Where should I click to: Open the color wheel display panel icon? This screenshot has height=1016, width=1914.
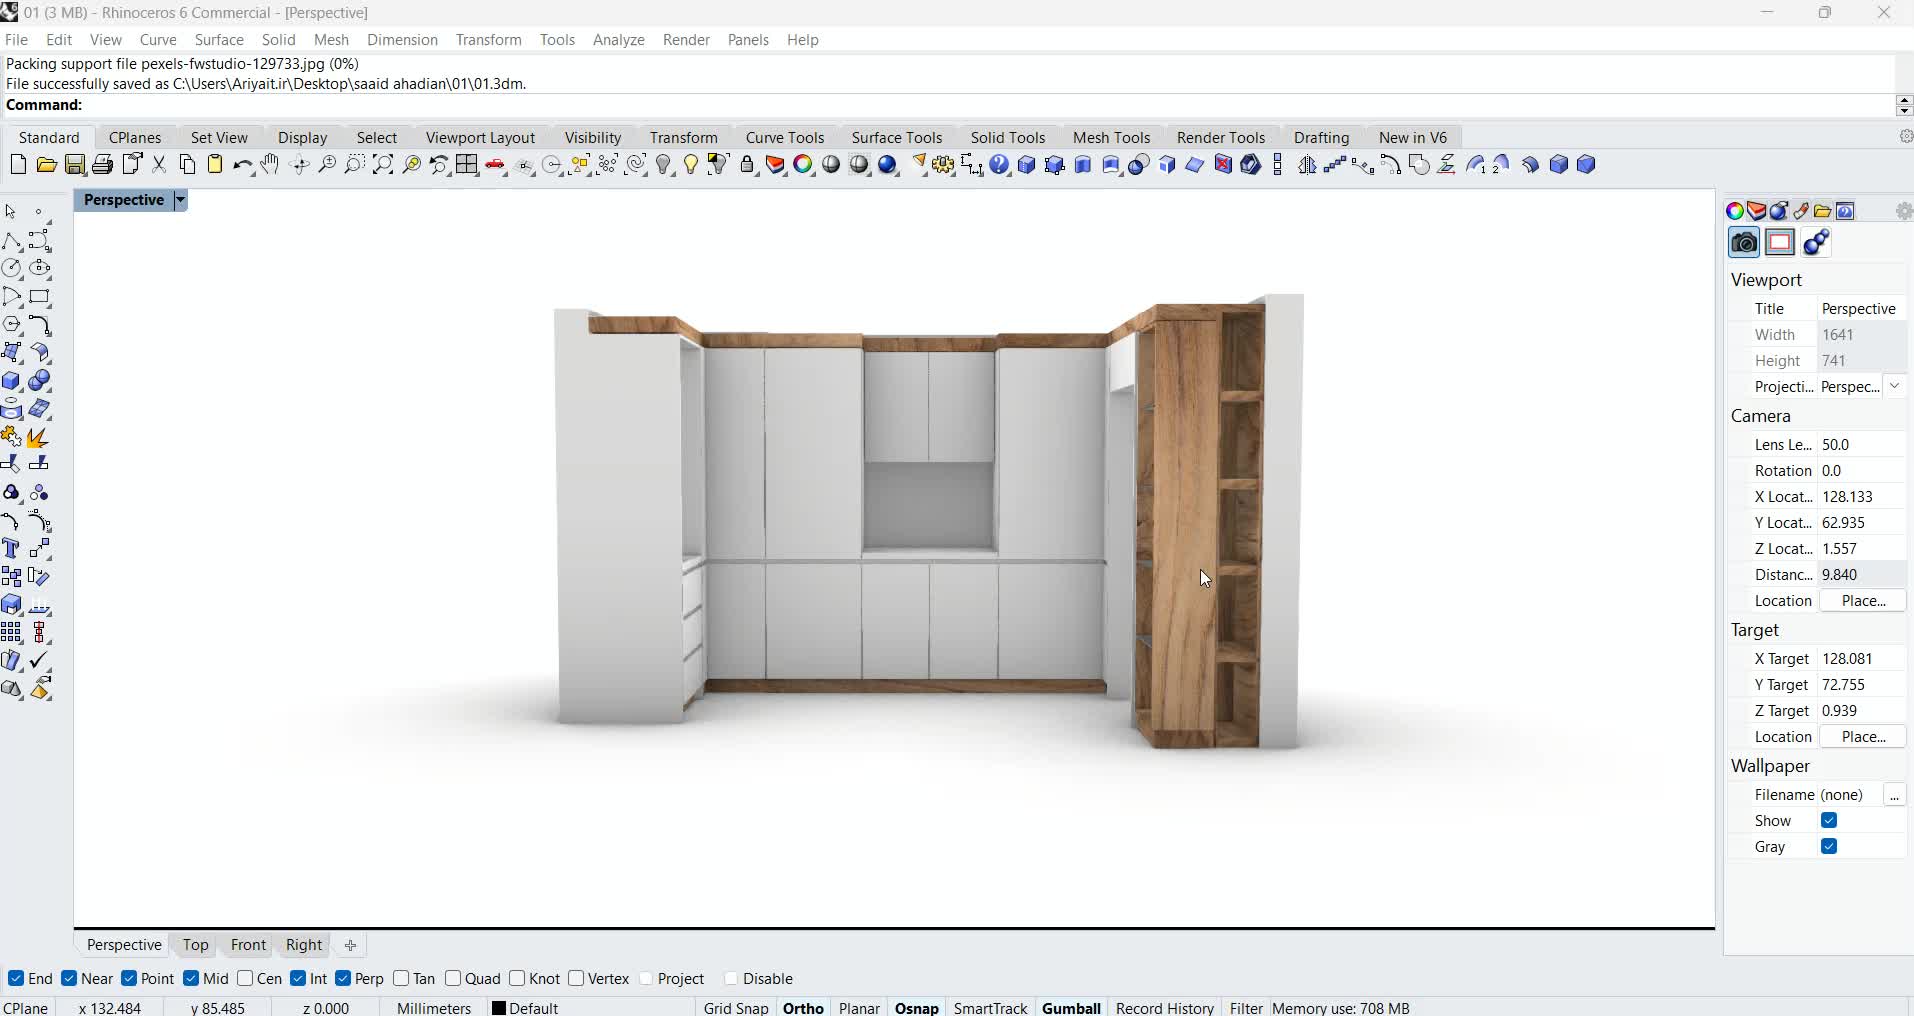(1733, 211)
